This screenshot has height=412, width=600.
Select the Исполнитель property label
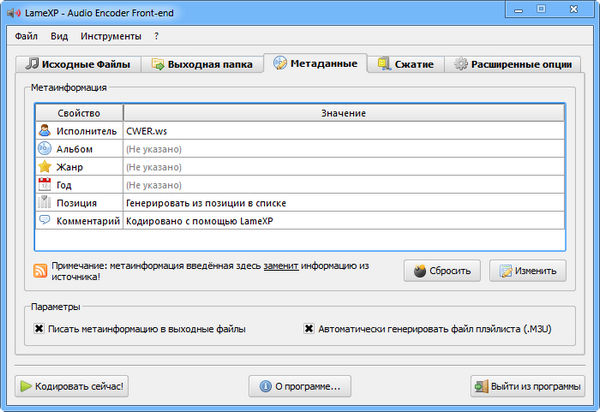click(86, 131)
